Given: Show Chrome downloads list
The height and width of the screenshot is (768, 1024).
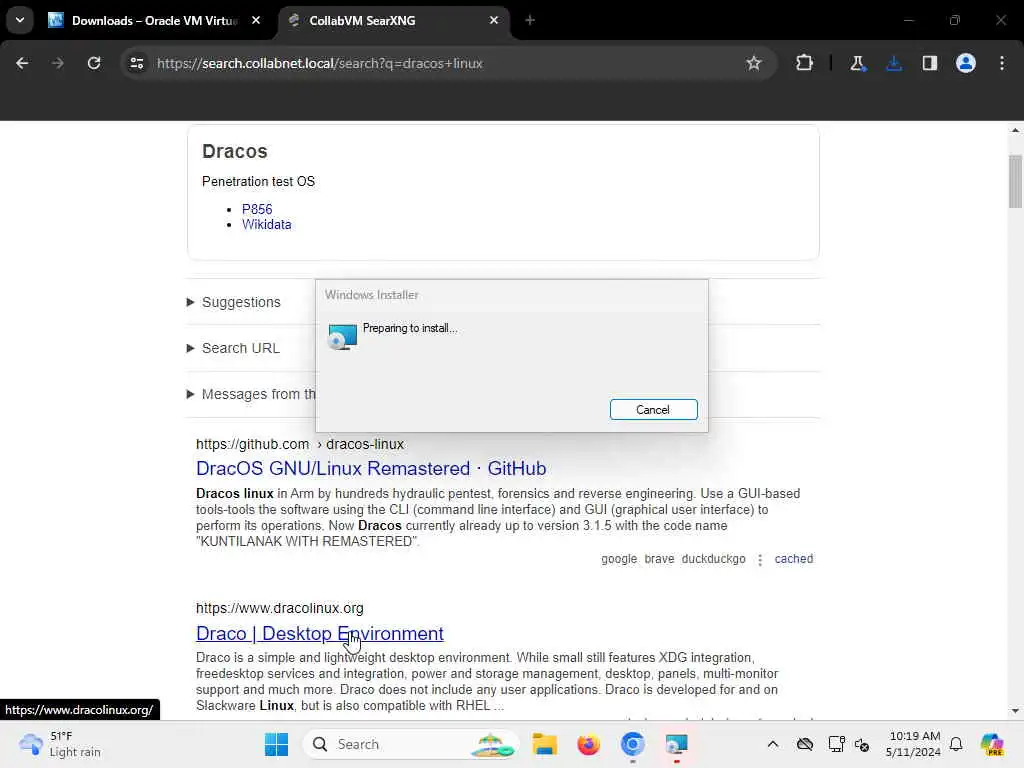Looking at the screenshot, I should click(893, 63).
